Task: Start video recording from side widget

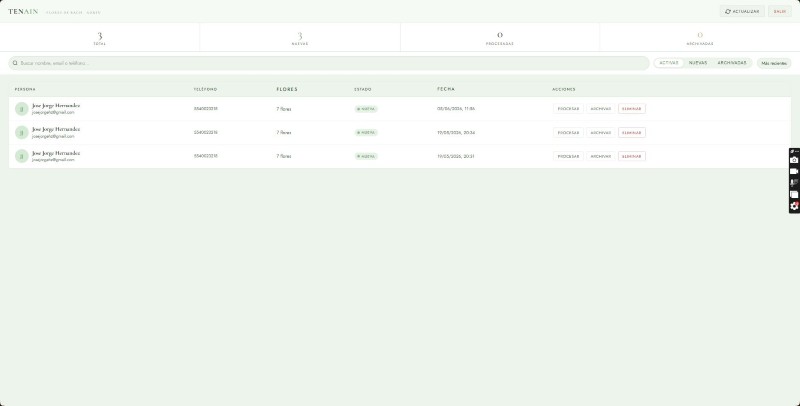Action: [x=794, y=171]
